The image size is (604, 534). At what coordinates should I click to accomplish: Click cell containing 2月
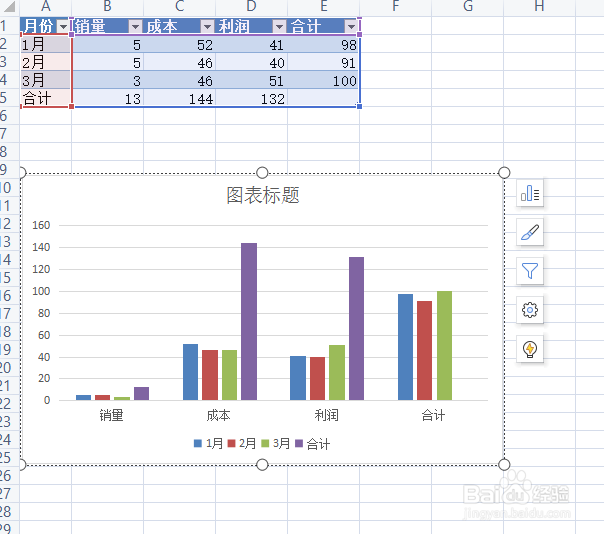pyautogui.click(x=45, y=62)
